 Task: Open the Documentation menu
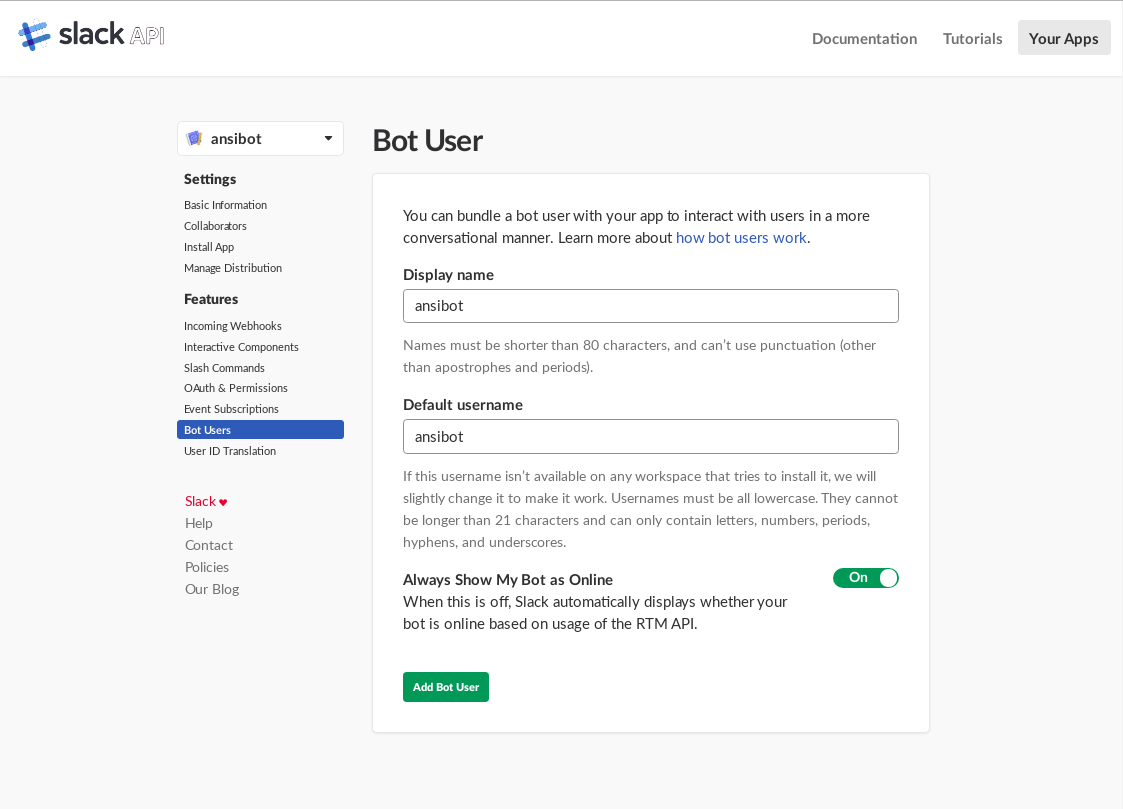pyautogui.click(x=864, y=38)
